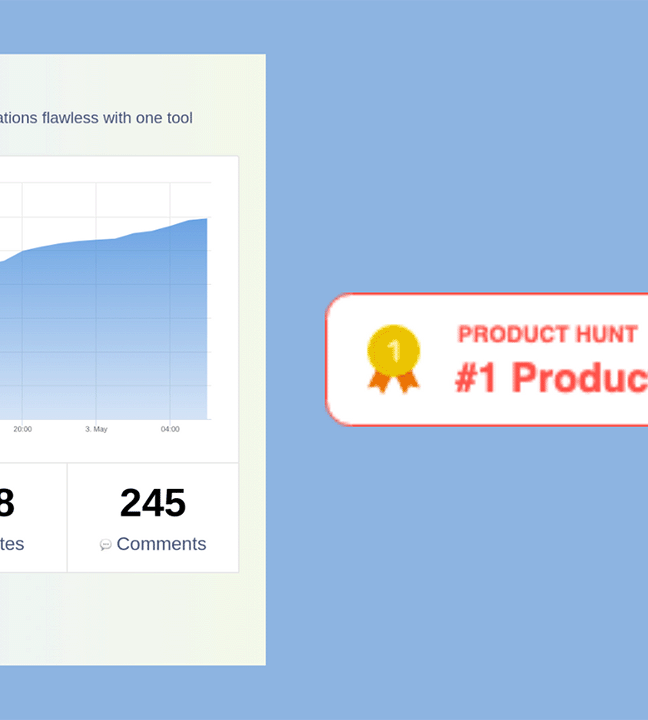Click the tagline ending with one tool

96,118
